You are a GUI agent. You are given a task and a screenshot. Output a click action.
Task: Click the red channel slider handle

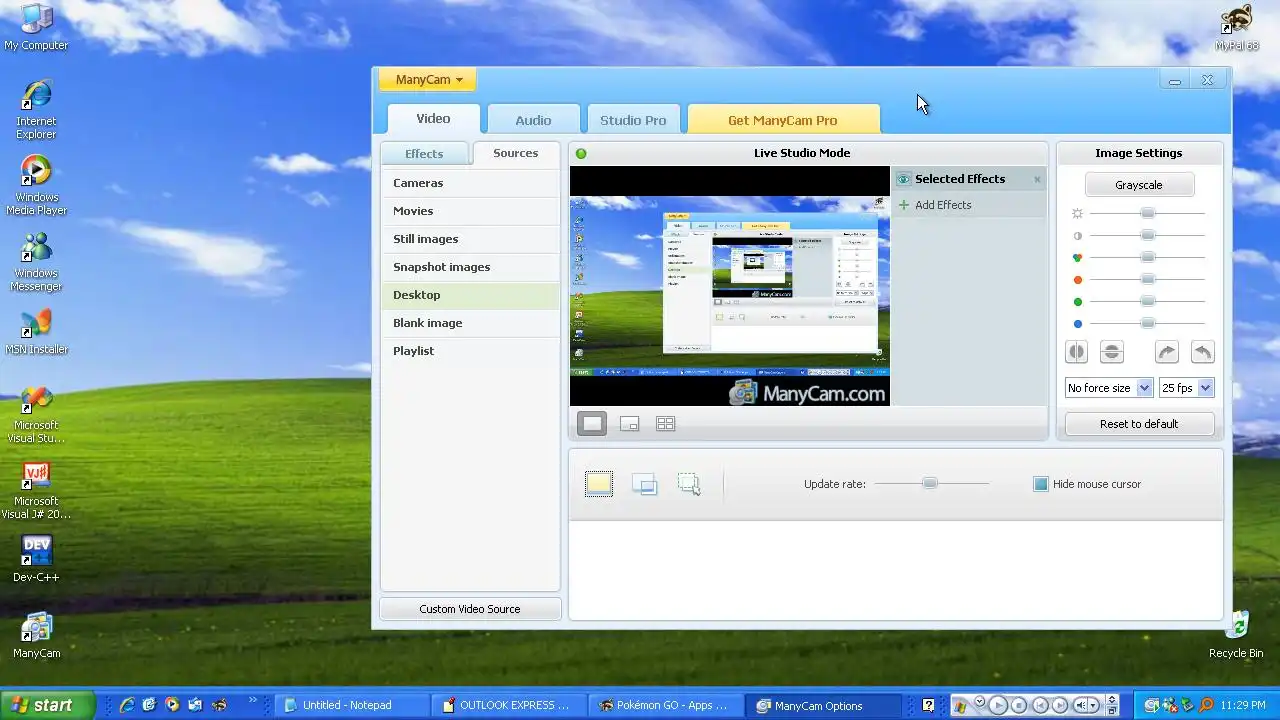tap(1148, 279)
